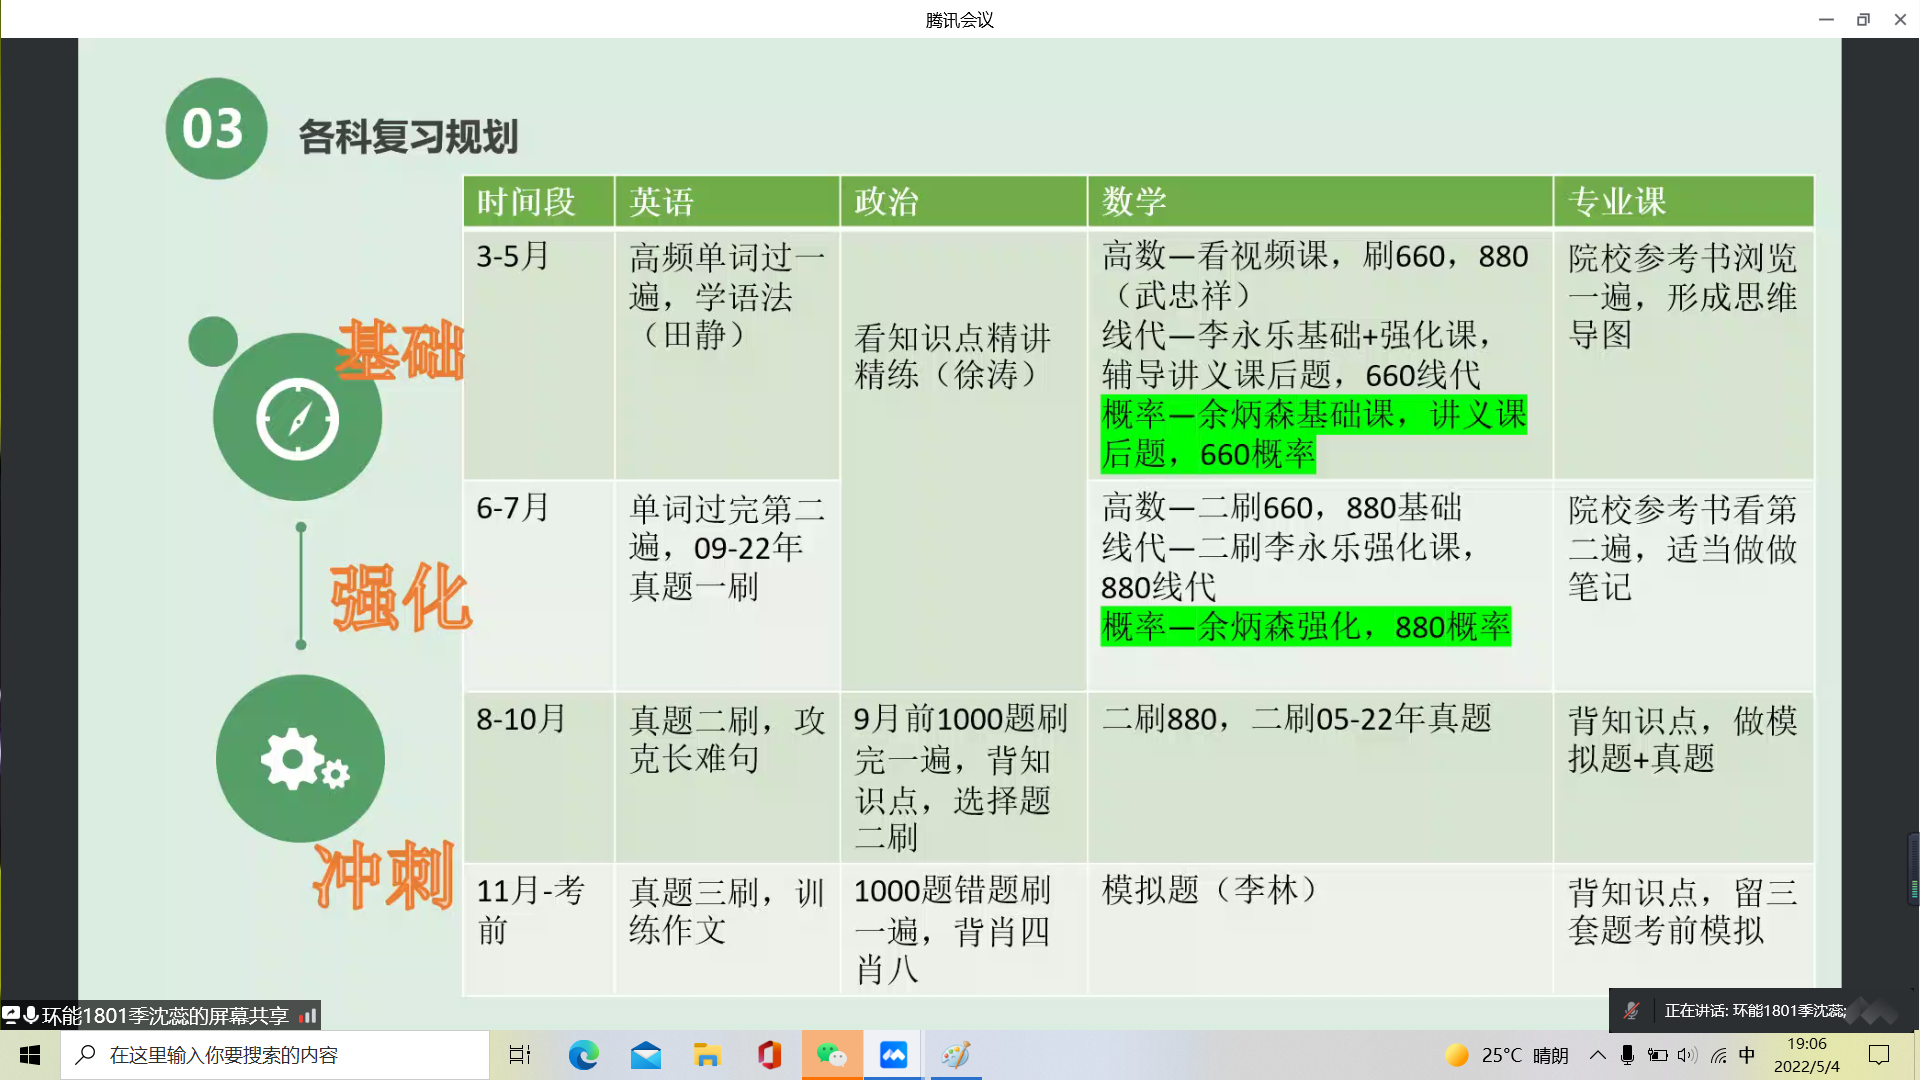Open the Windows Start menu
The height and width of the screenshot is (1080, 1920).
[x=30, y=1055]
